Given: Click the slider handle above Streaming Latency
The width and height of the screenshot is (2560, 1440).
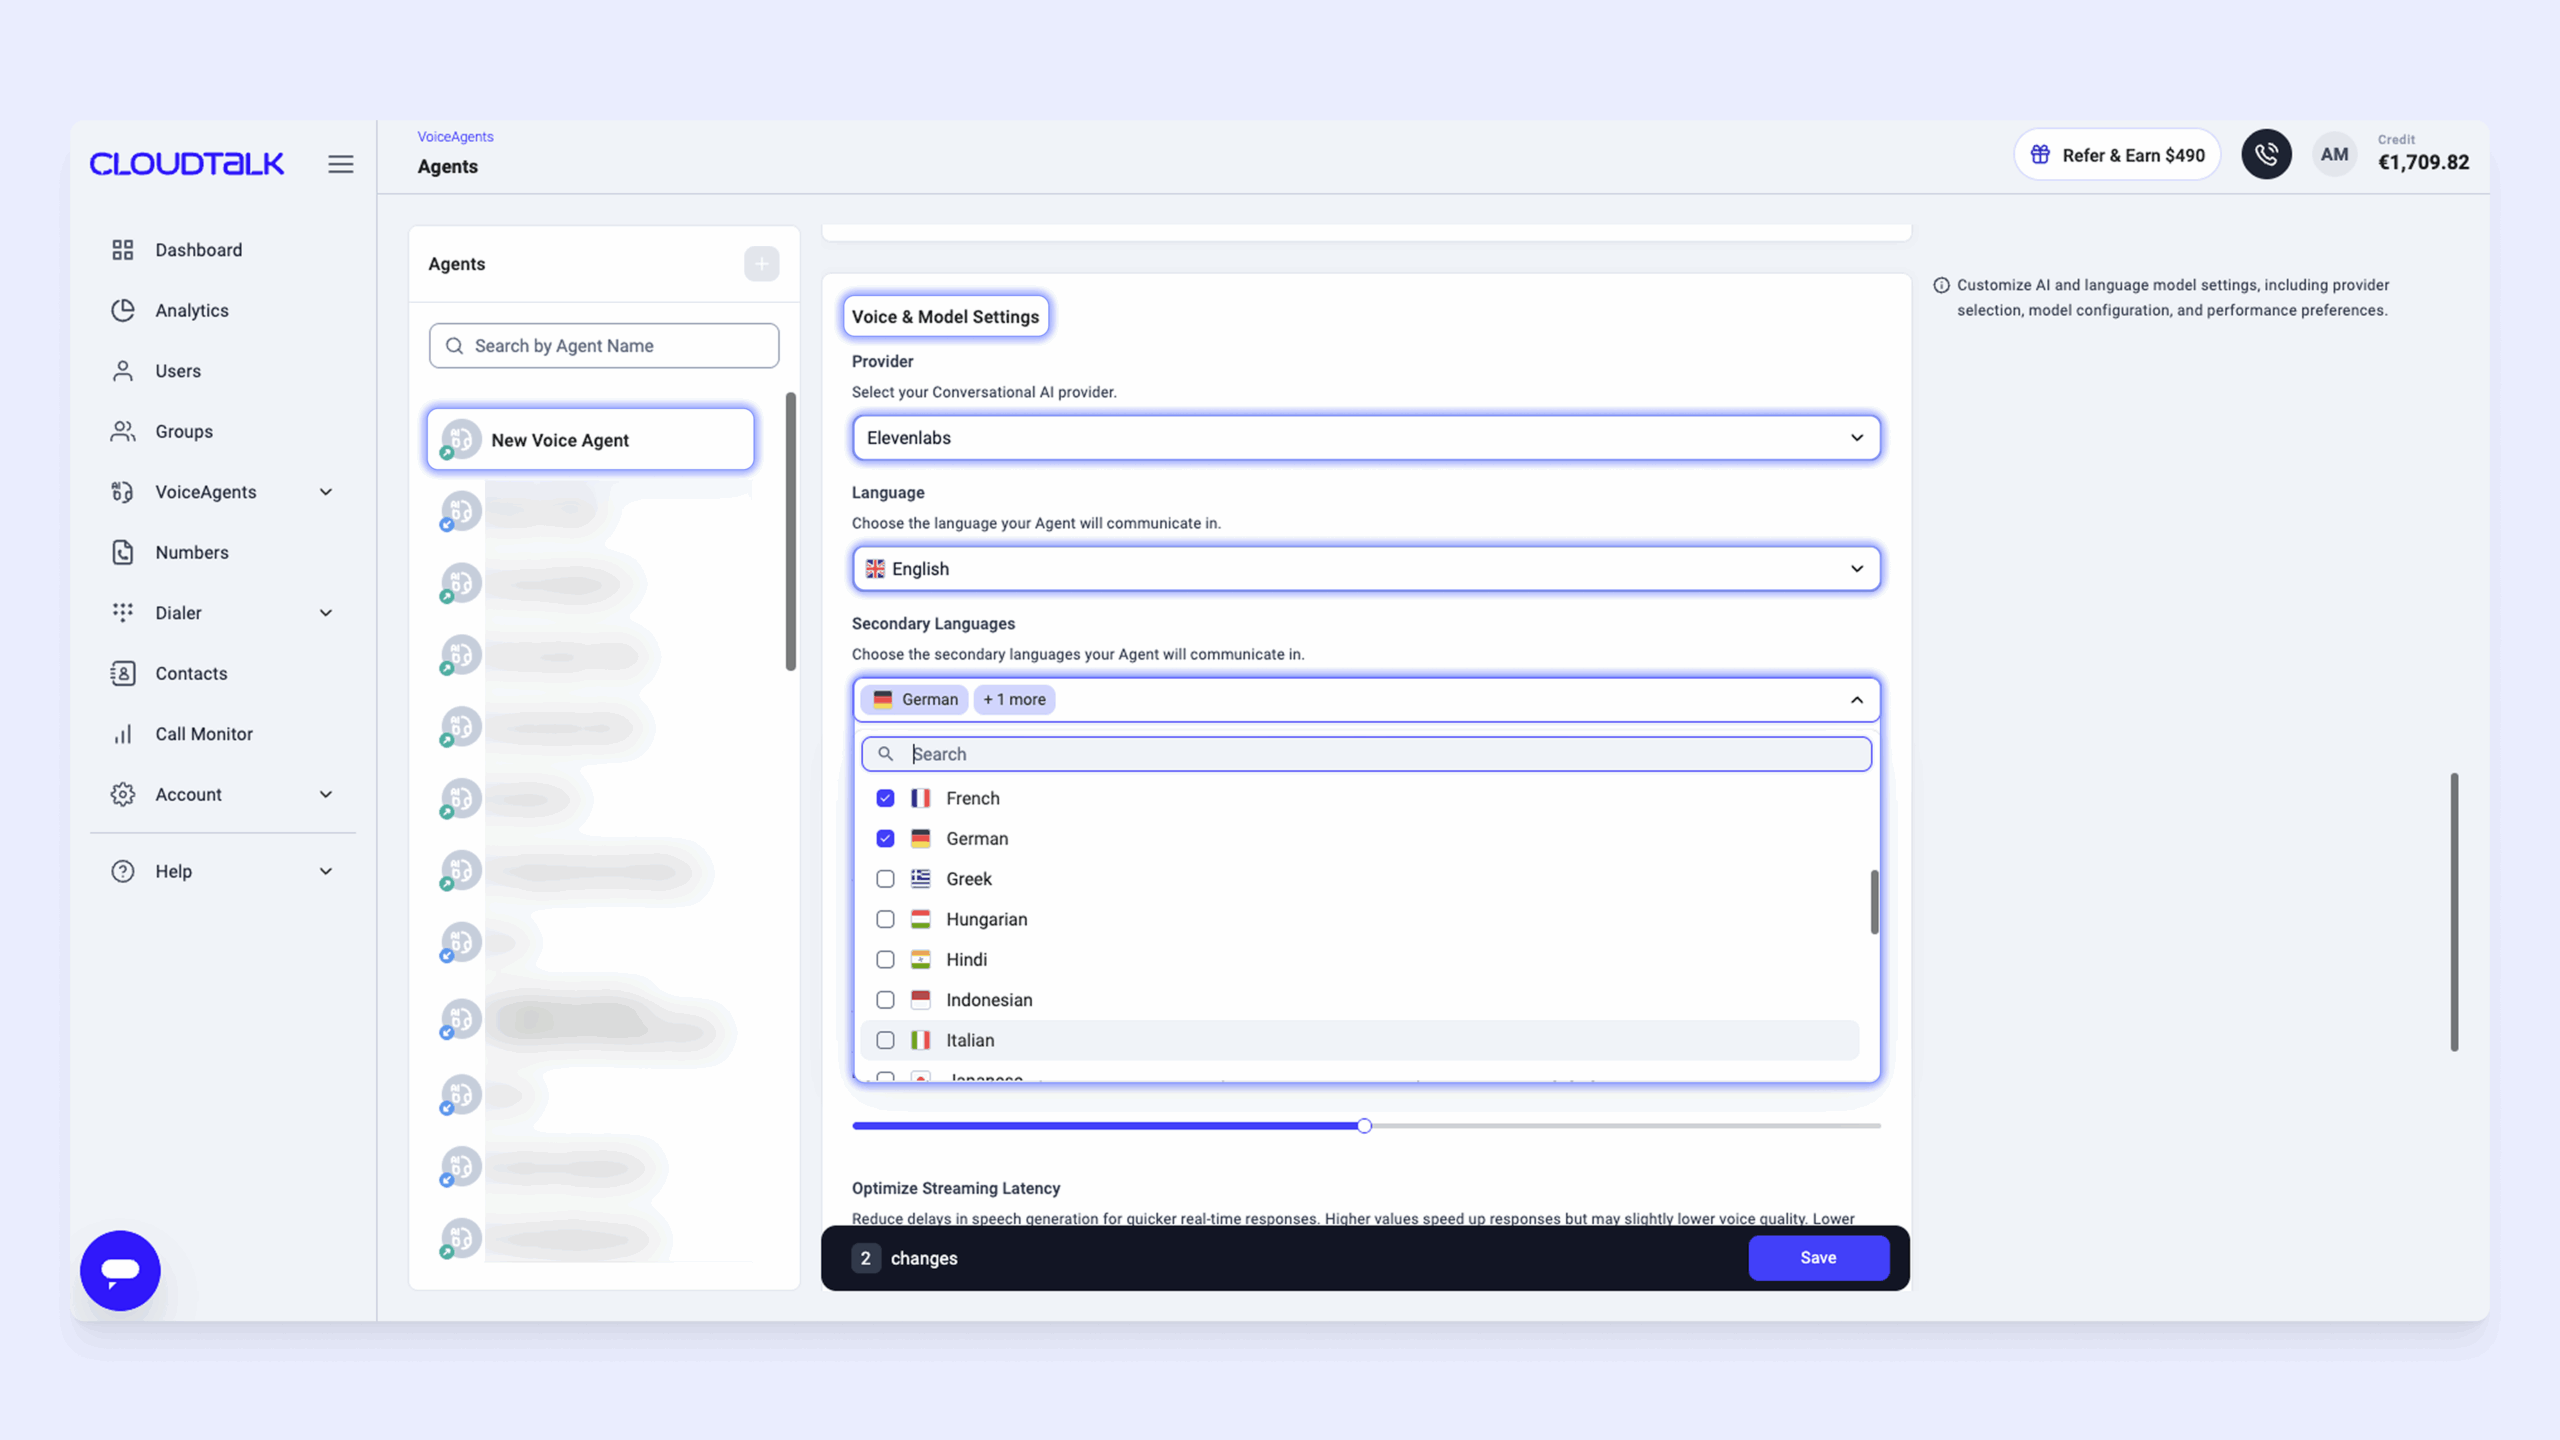Looking at the screenshot, I should pyautogui.click(x=1364, y=1126).
